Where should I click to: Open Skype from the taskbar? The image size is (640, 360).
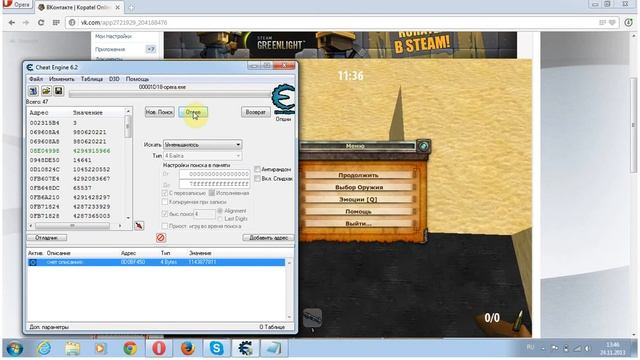[x=216, y=349]
